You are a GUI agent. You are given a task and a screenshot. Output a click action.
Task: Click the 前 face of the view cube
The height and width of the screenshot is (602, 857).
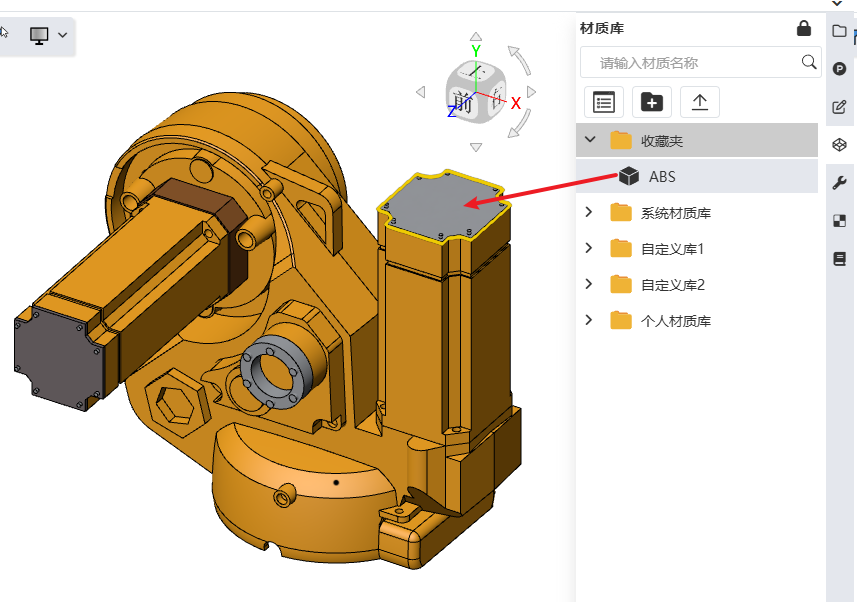463,103
